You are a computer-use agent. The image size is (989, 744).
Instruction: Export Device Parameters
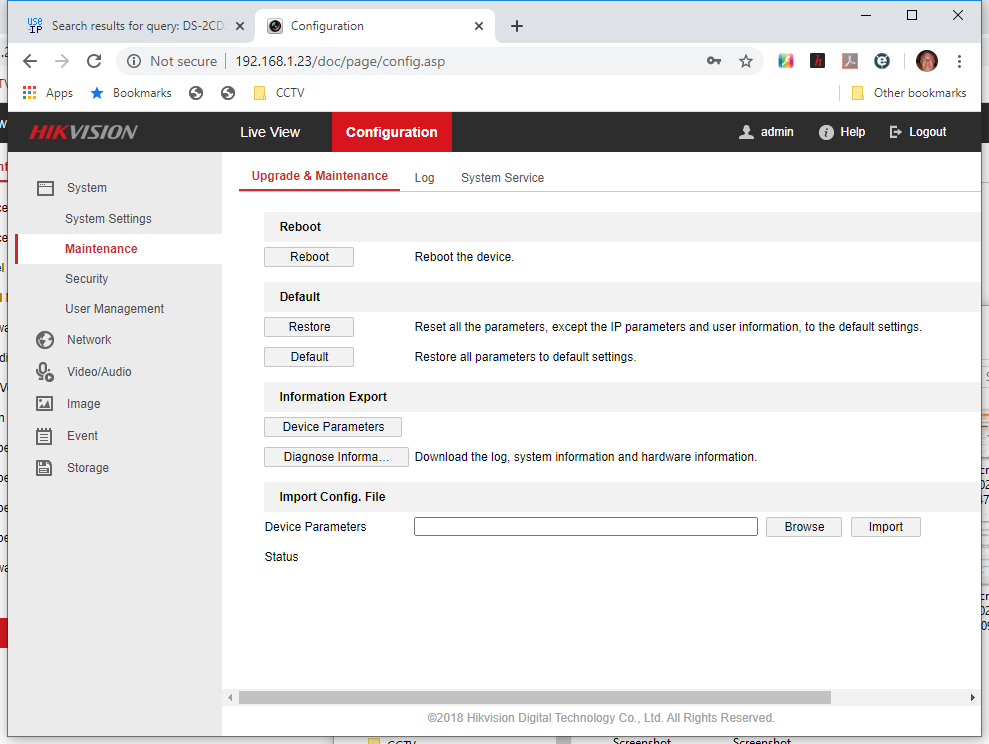tap(333, 427)
